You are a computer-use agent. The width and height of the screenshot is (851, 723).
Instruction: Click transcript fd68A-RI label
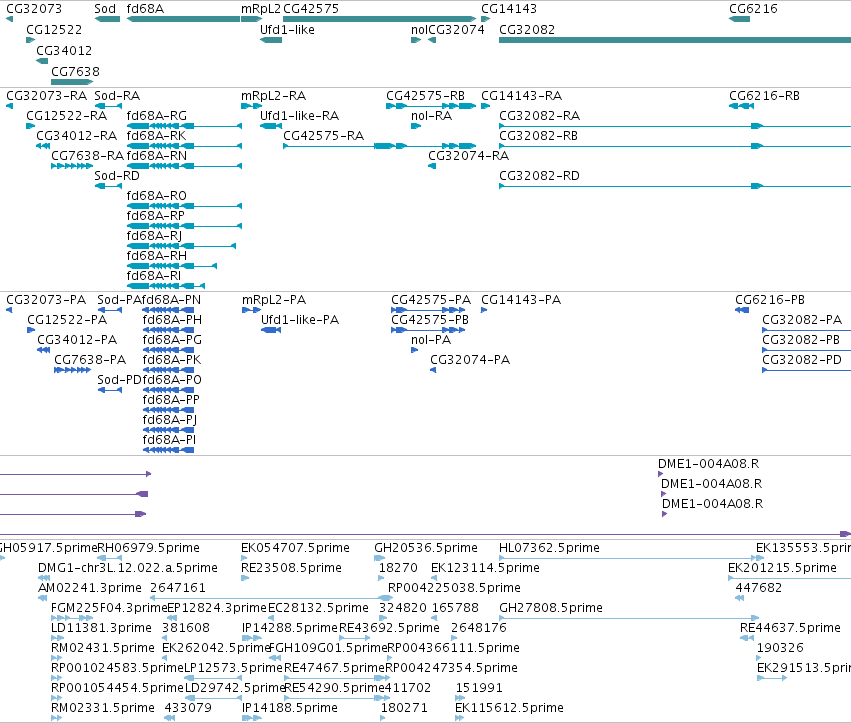pyautogui.click(x=154, y=276)
